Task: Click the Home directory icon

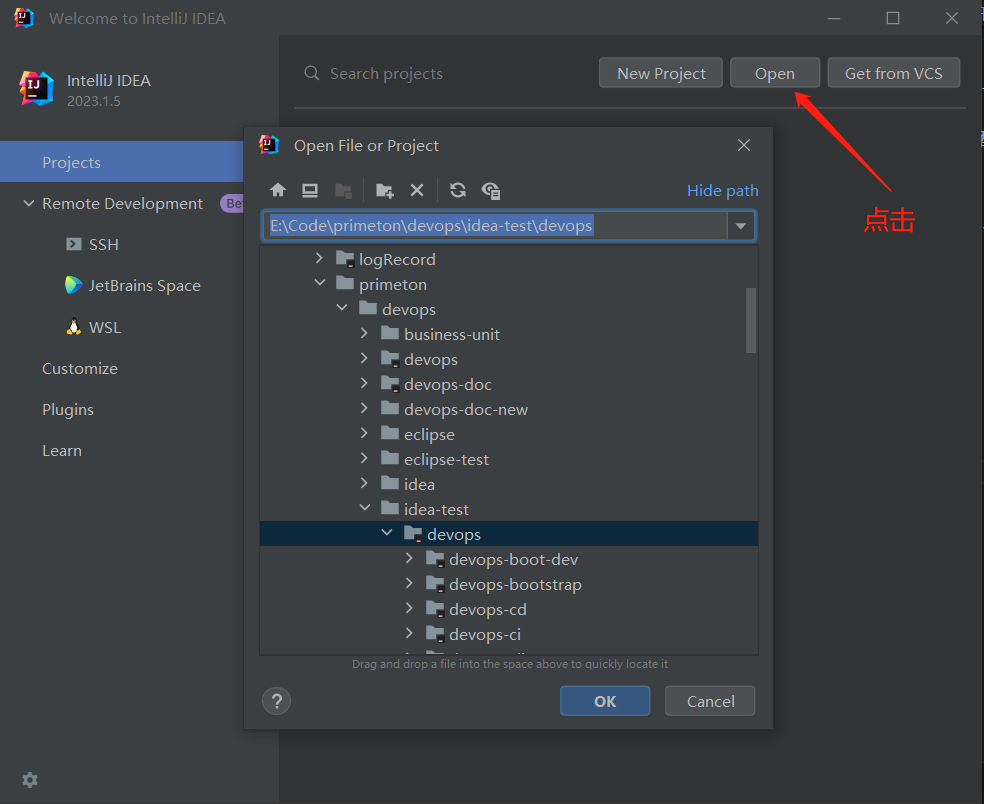Action: [278, 190]
